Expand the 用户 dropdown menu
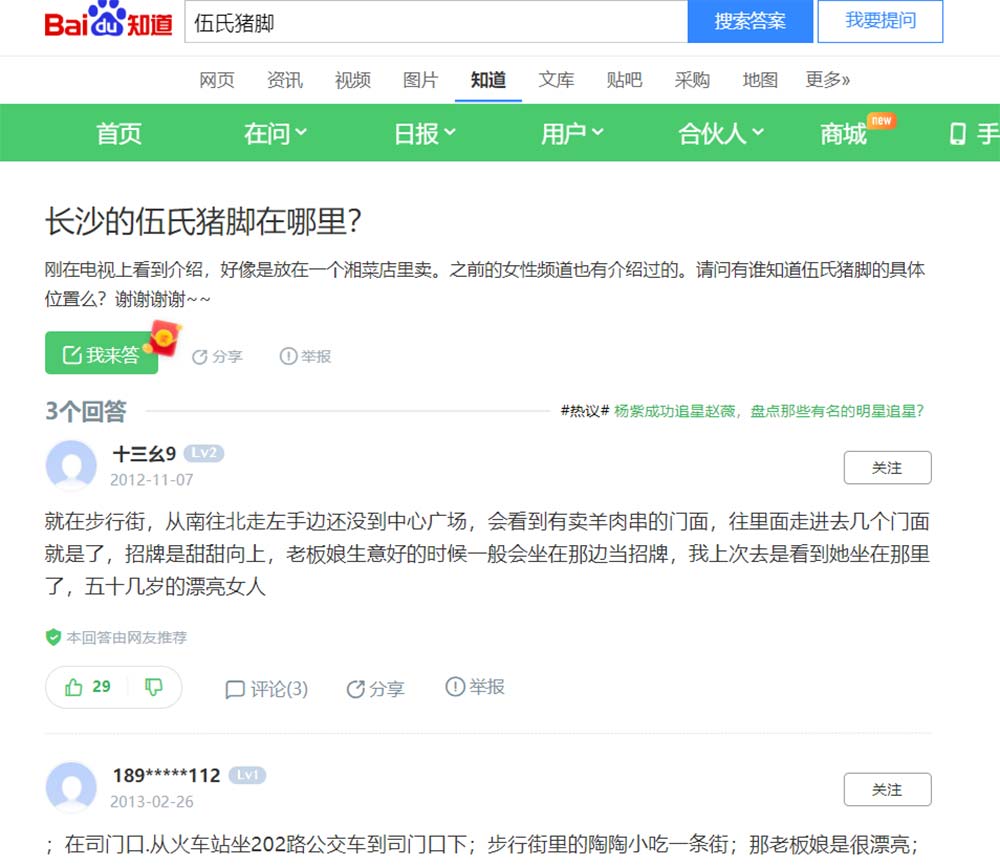 click(x=572, y=133)
